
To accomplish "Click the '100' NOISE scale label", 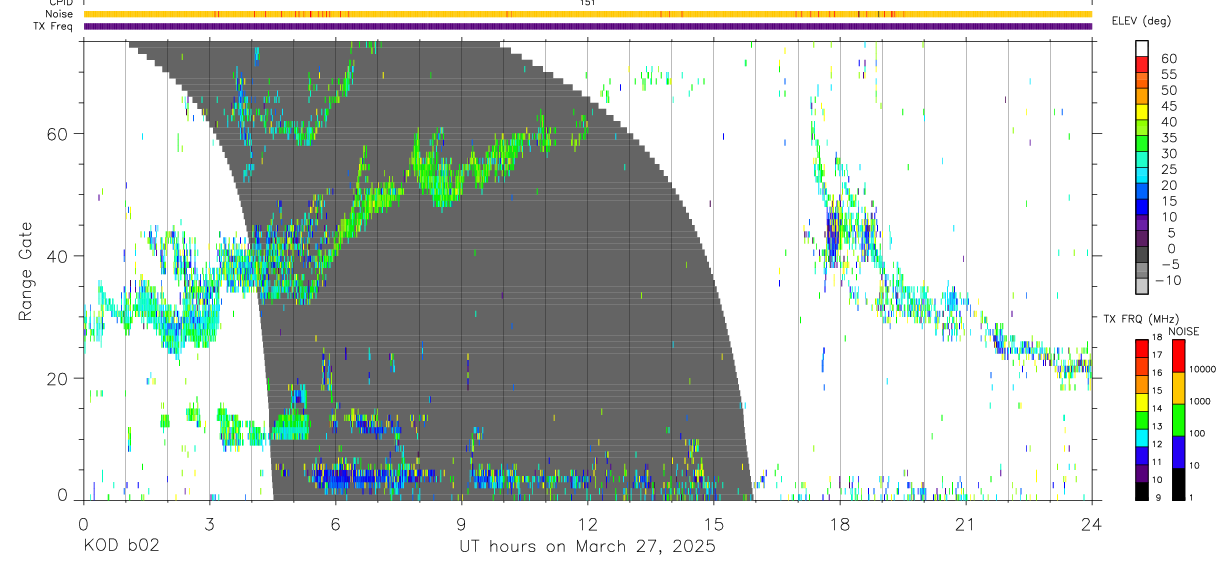I will [1198, 433].
